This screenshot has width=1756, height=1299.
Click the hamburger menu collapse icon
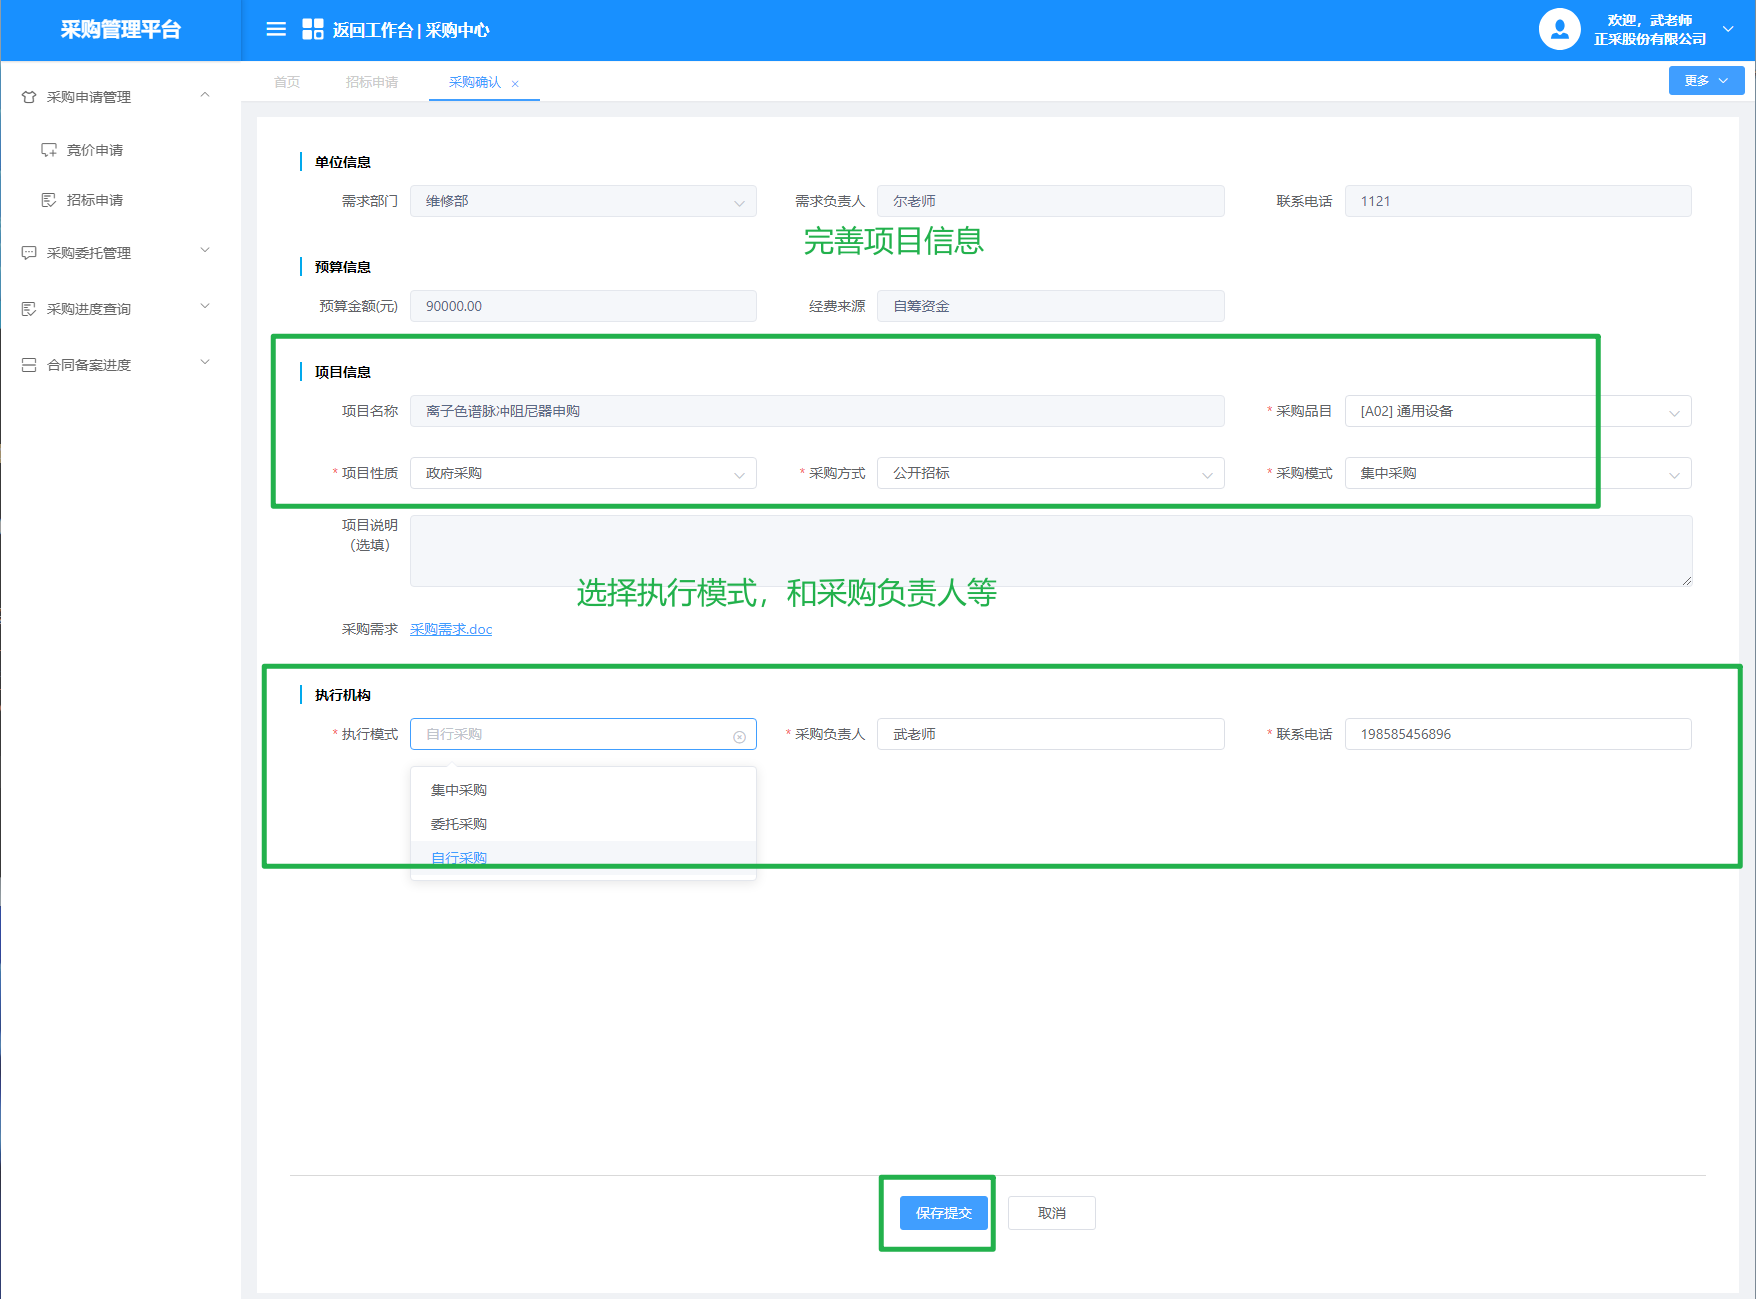[x=276, y=30]
